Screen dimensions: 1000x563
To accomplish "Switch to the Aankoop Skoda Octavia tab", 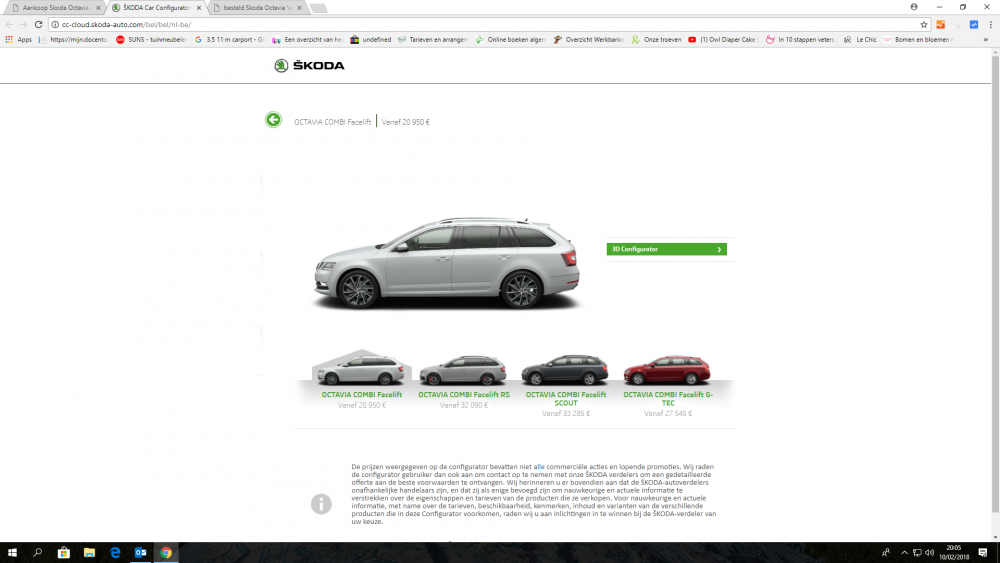I will tap(56, 8).
